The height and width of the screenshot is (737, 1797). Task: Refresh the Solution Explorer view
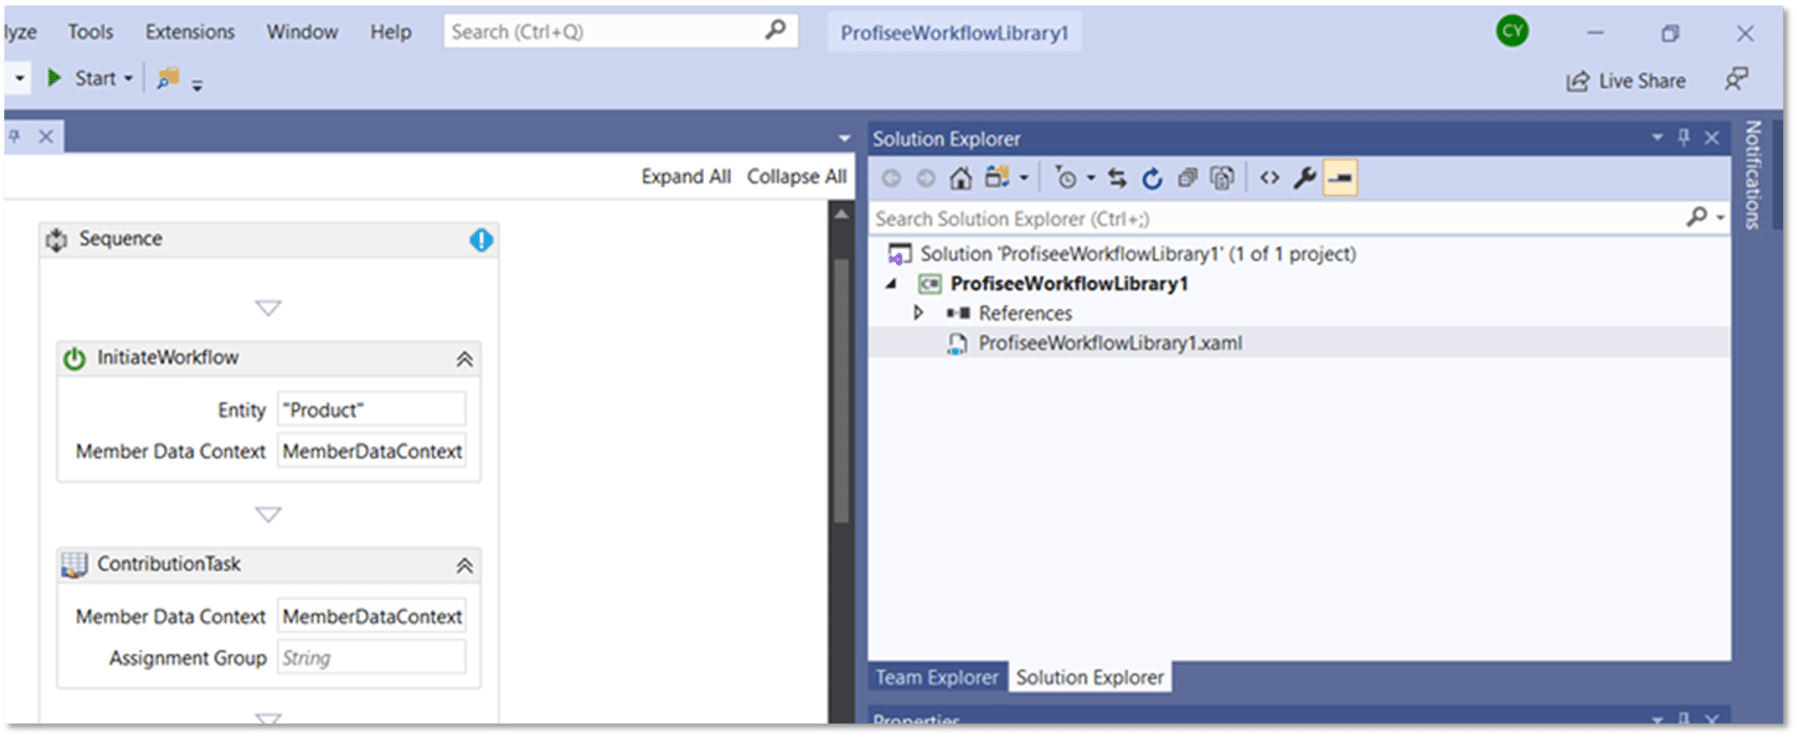(1152, 178)
